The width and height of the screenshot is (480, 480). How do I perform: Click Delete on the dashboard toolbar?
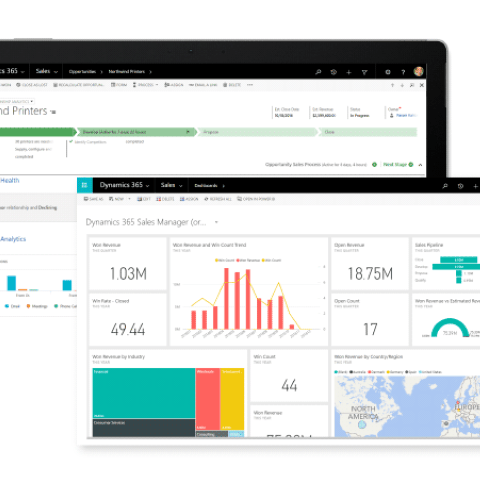165,199
